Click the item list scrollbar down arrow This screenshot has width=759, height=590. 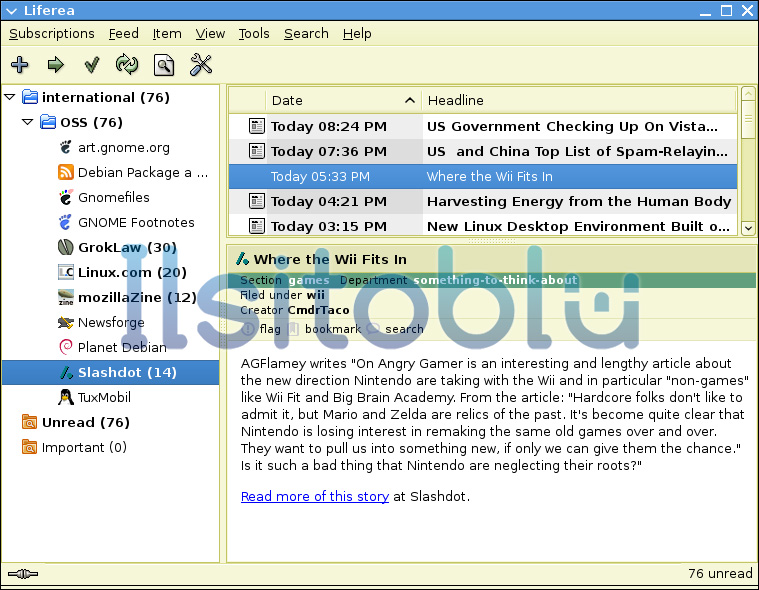click(748, 227)
